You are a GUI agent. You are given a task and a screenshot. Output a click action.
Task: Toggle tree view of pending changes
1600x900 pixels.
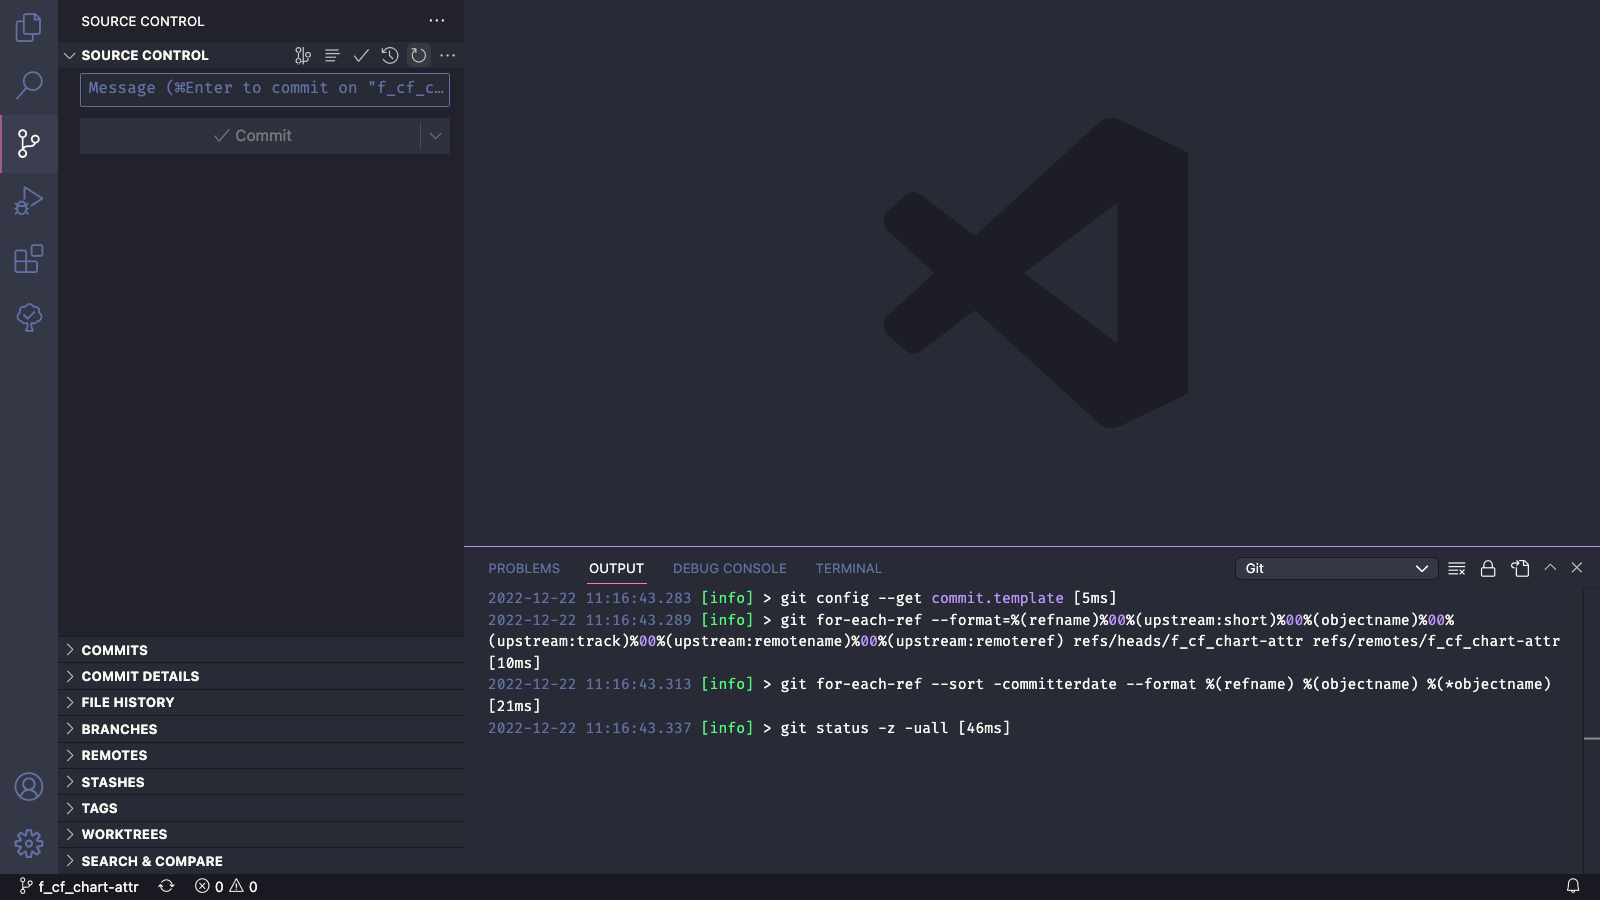point(332,55)
